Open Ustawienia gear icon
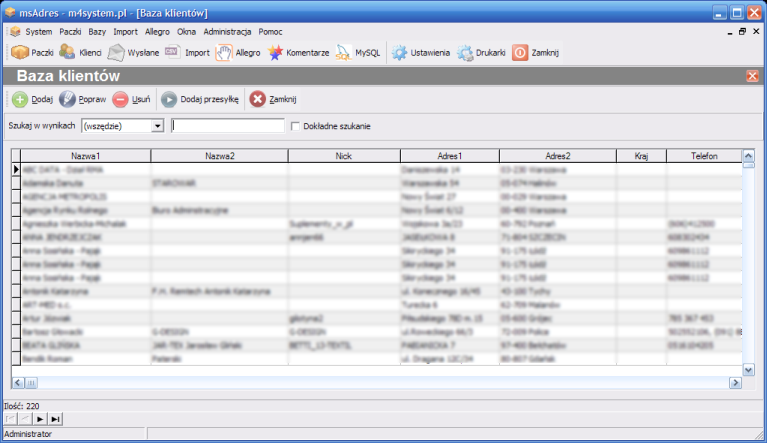The width and height of the screenshot is (767, 443). click(399, 52)
